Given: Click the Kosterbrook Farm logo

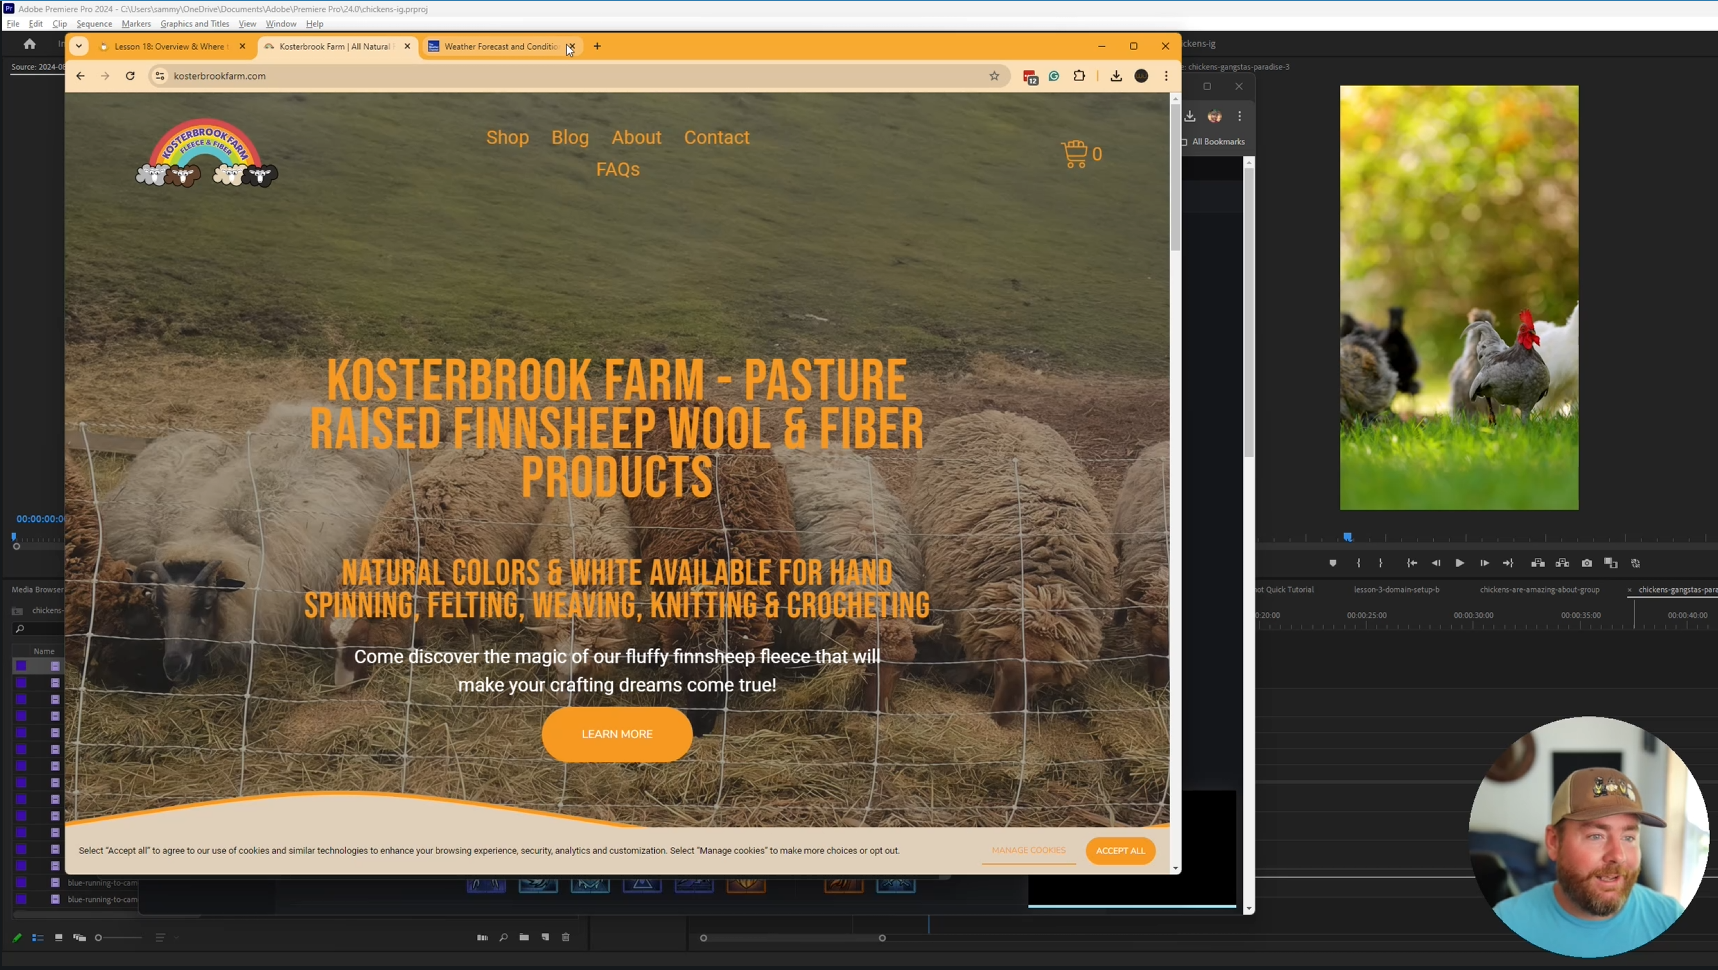Looking at the screenshot, I should (x=206, y=153).
